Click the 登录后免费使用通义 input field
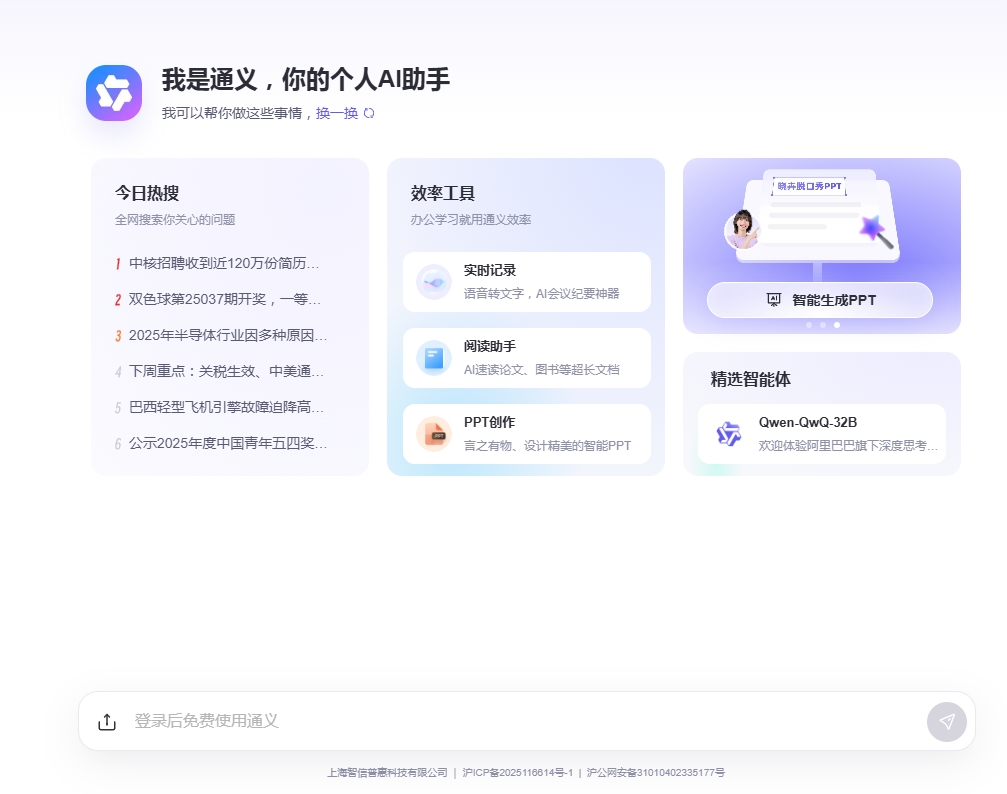The width and height of the screenshot is (1007, 794). point(527,721)
